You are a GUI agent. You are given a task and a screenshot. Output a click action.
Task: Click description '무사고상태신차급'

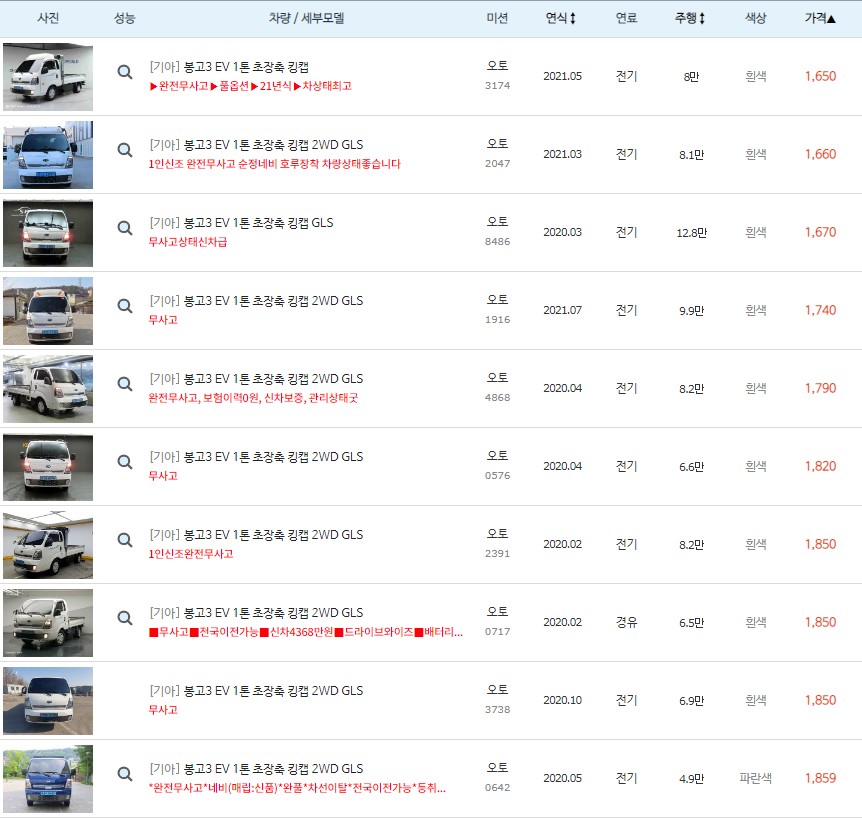coord(187,242)
